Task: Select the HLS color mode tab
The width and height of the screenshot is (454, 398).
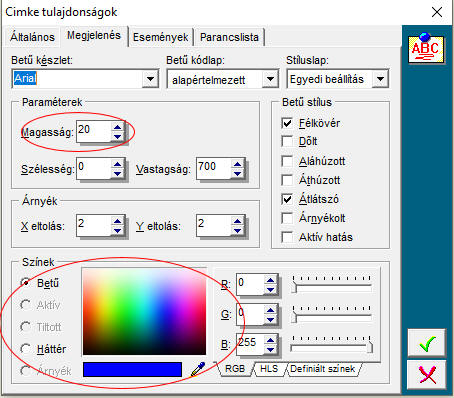Action: (x=269, y=369)
